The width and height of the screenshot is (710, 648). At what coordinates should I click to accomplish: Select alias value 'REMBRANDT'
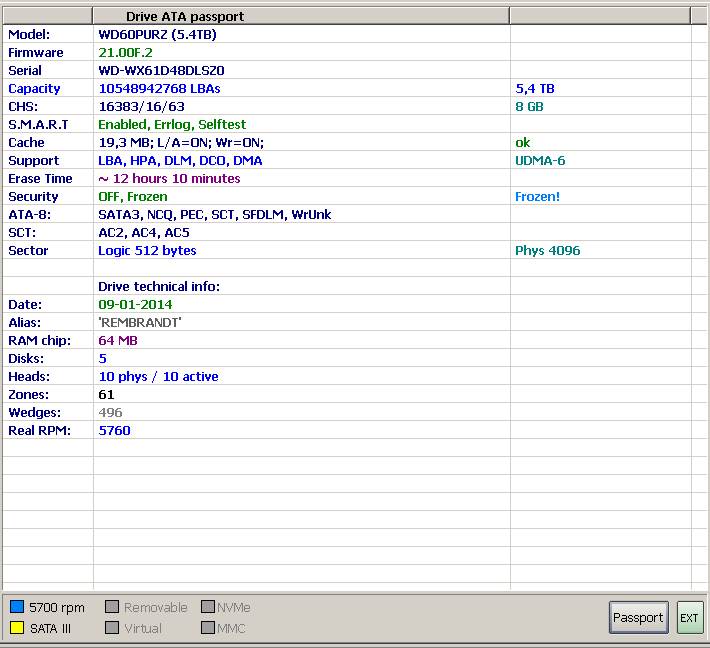[140, 323]
